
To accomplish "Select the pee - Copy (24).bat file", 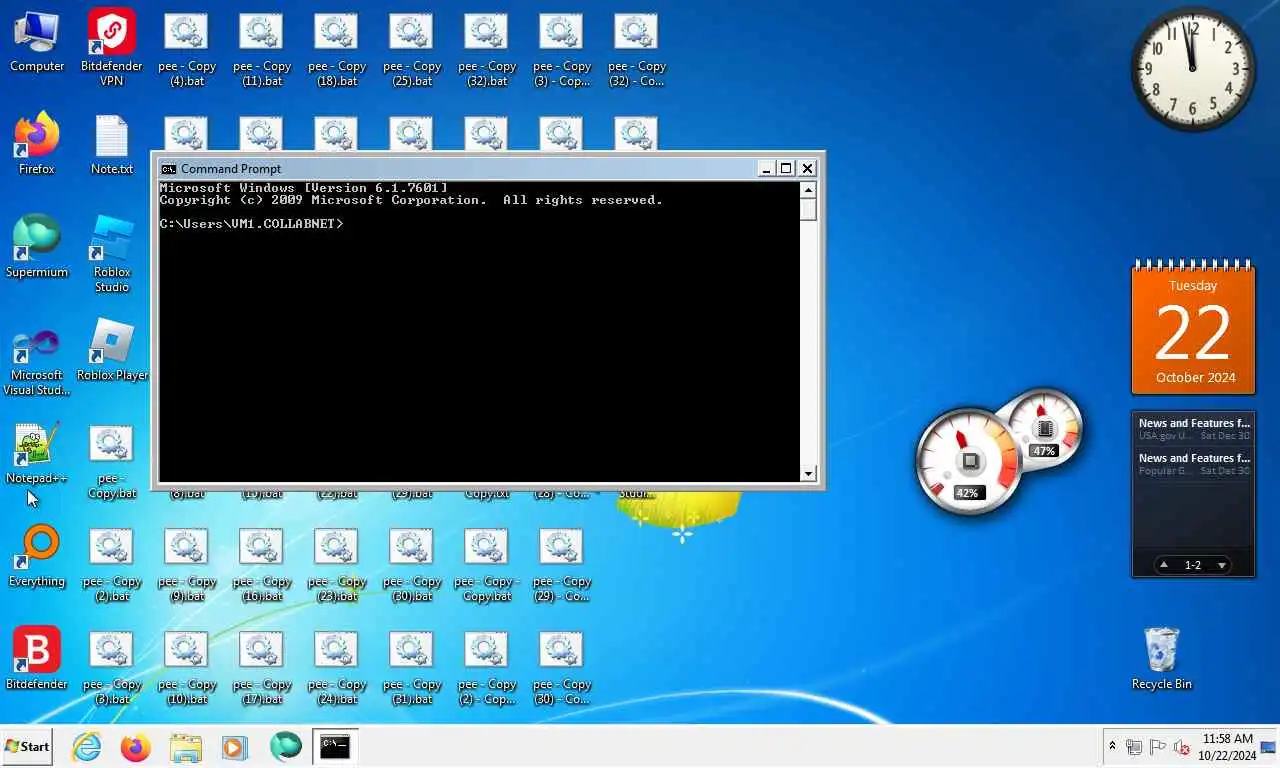I will (x=337, y=668).
